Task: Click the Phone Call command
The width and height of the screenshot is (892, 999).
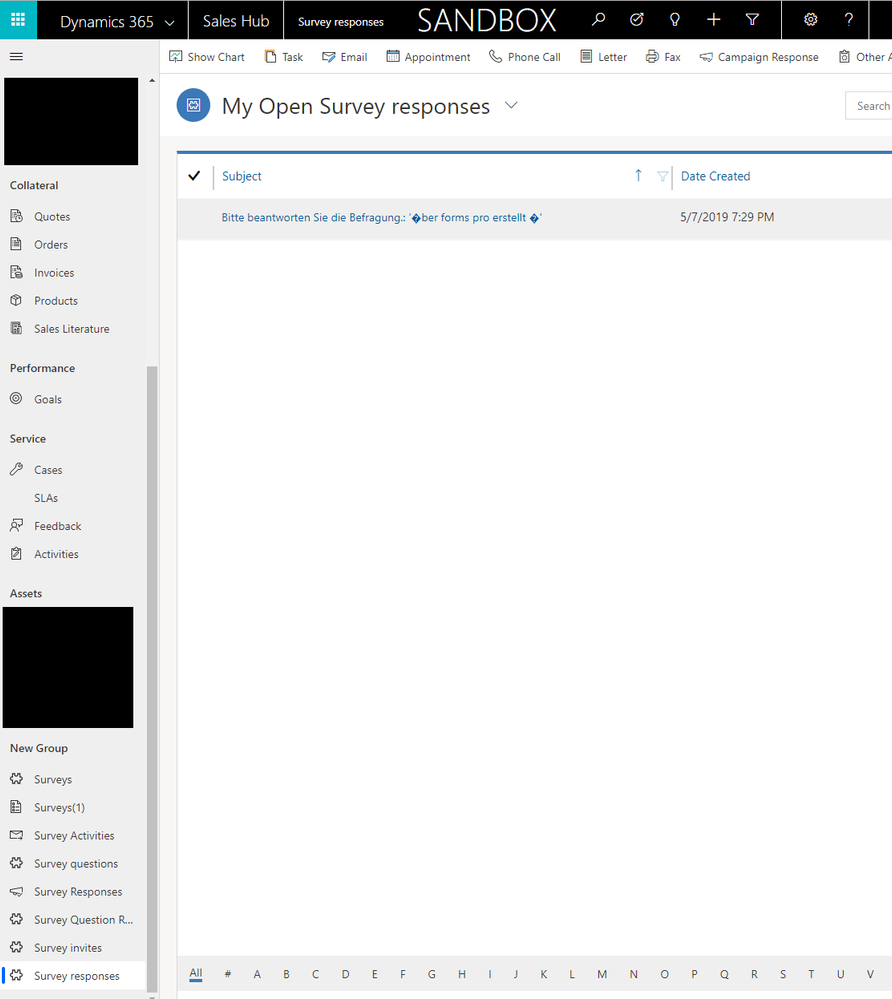Action: pos(524,57)
